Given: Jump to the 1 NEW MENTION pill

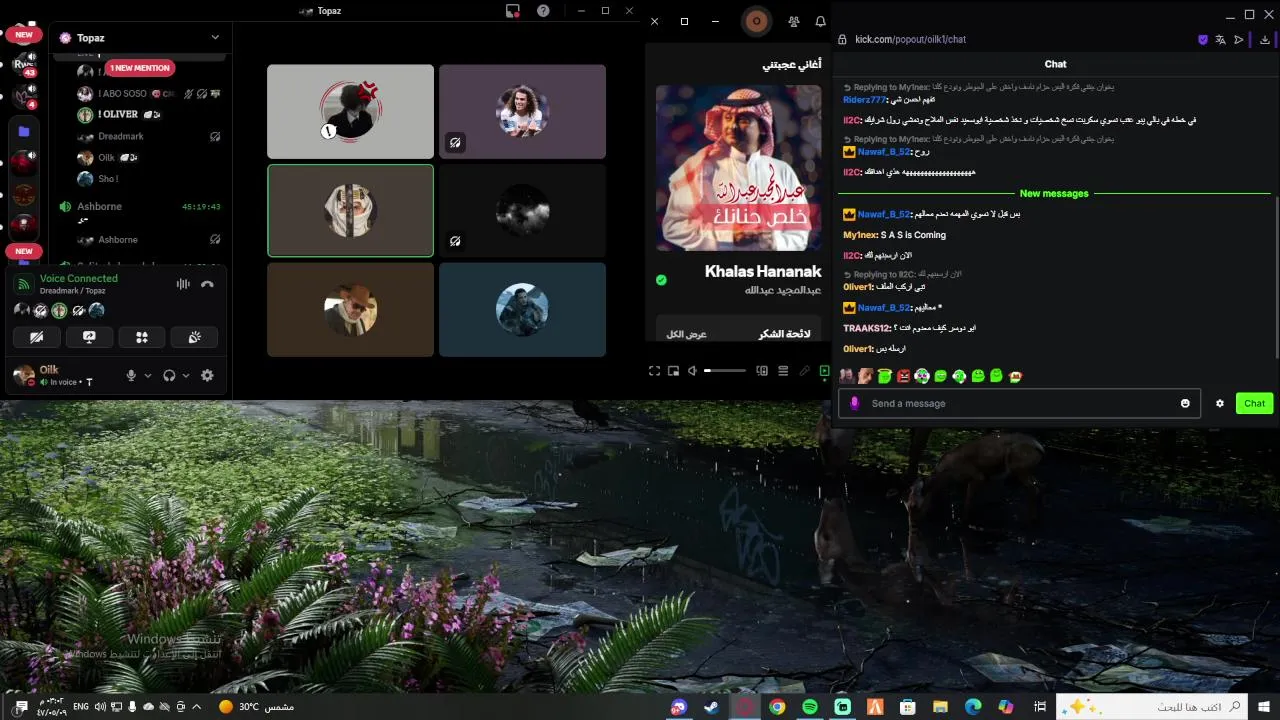Looking at the screenshot, I should click(139, 68).
